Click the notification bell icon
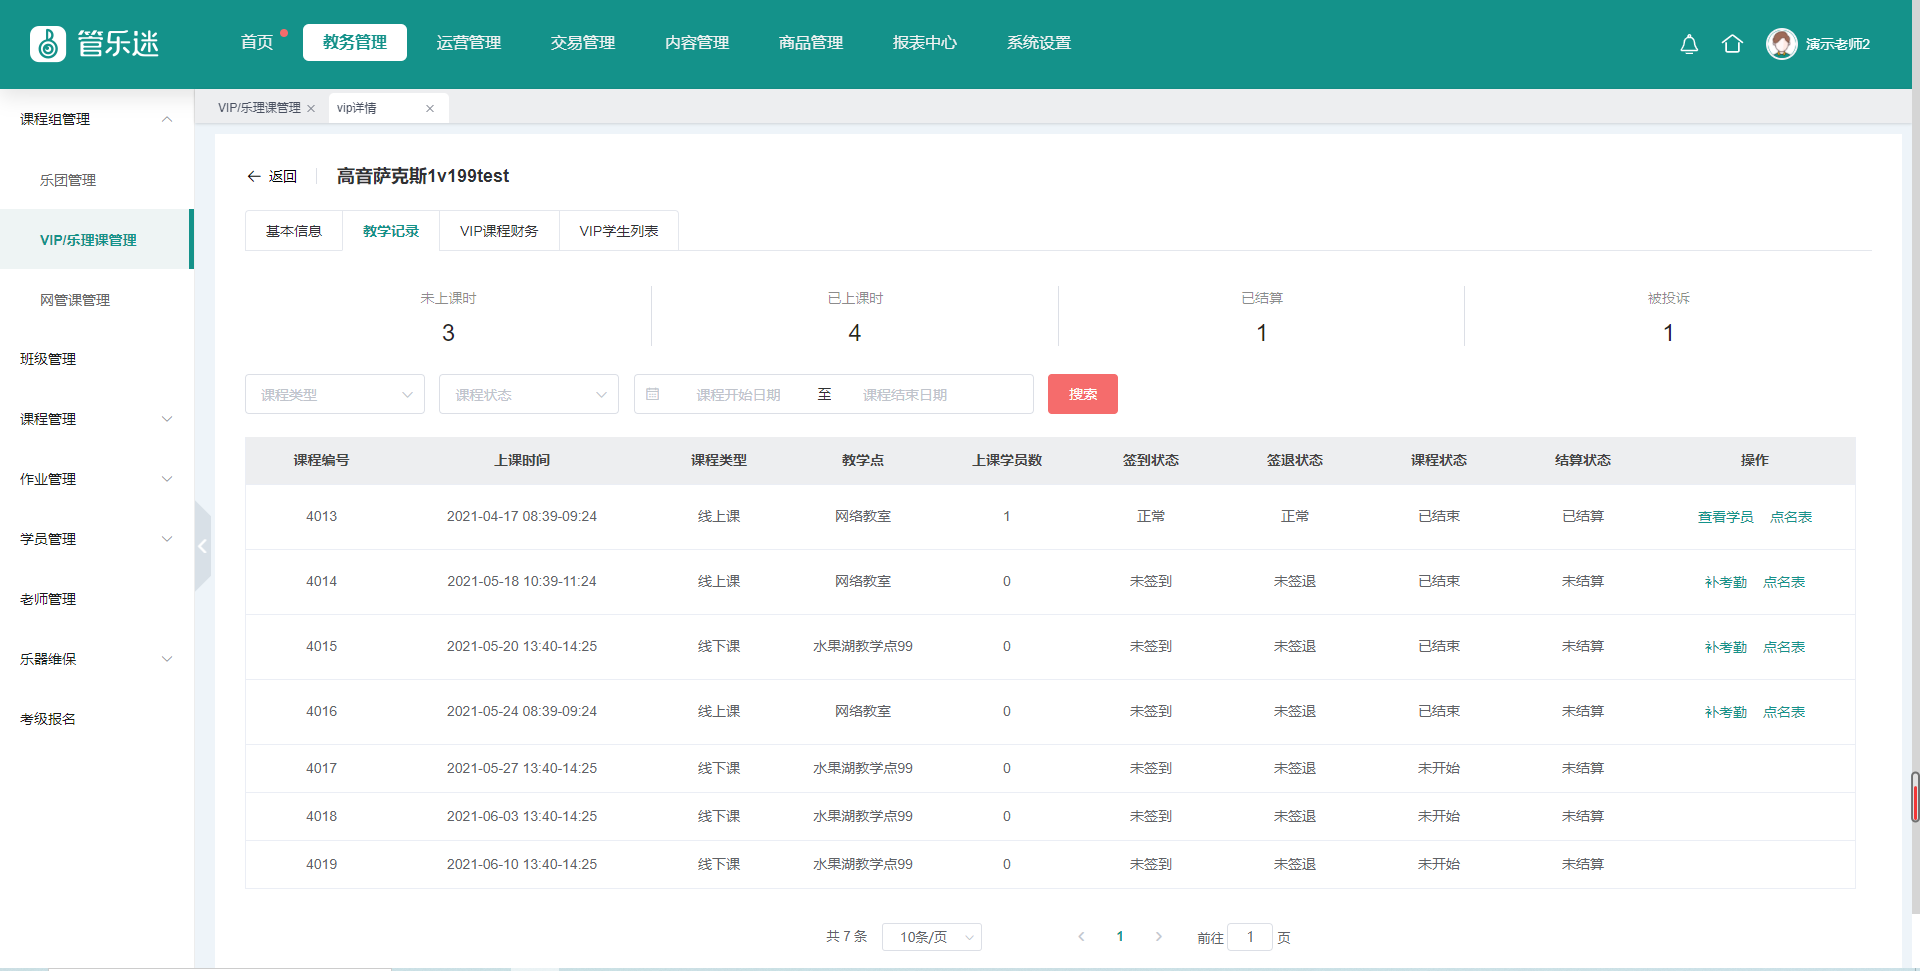This screenshot has width=1920, height=971. pos(1689,44)
